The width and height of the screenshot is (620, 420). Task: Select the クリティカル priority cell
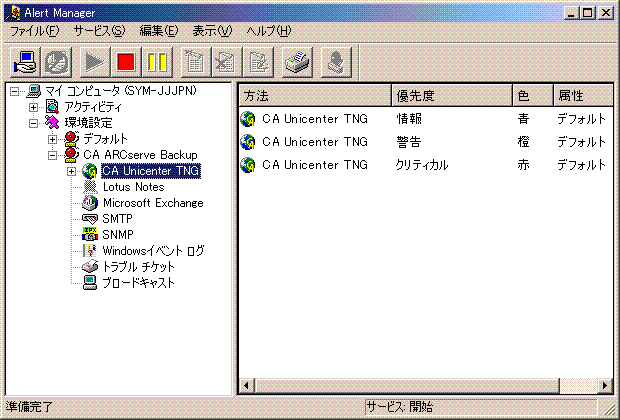422,165
